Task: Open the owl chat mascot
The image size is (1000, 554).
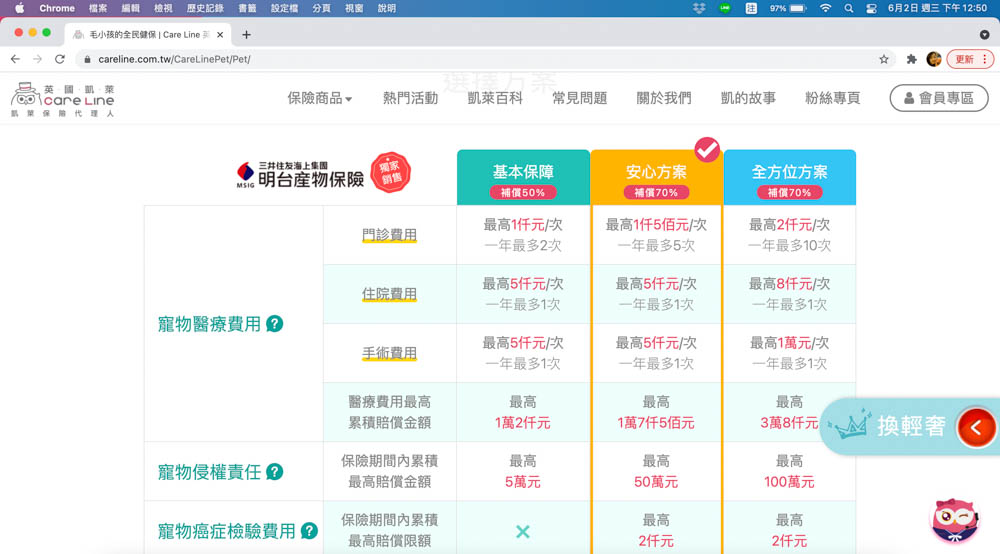Action: pyautogui.click(x=955, y=520)
